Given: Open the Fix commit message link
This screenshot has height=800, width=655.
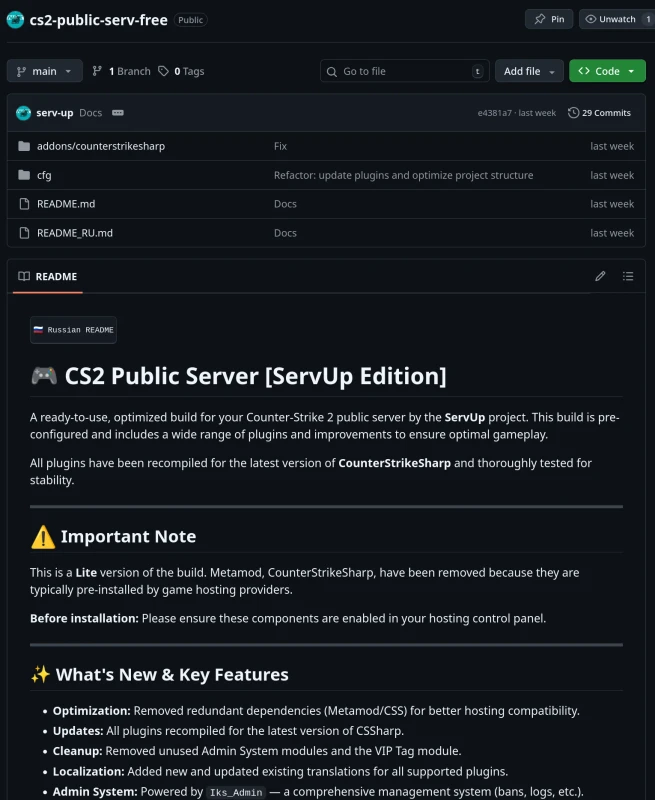Looking at the screenshot, I should click(x=280, y=146).
